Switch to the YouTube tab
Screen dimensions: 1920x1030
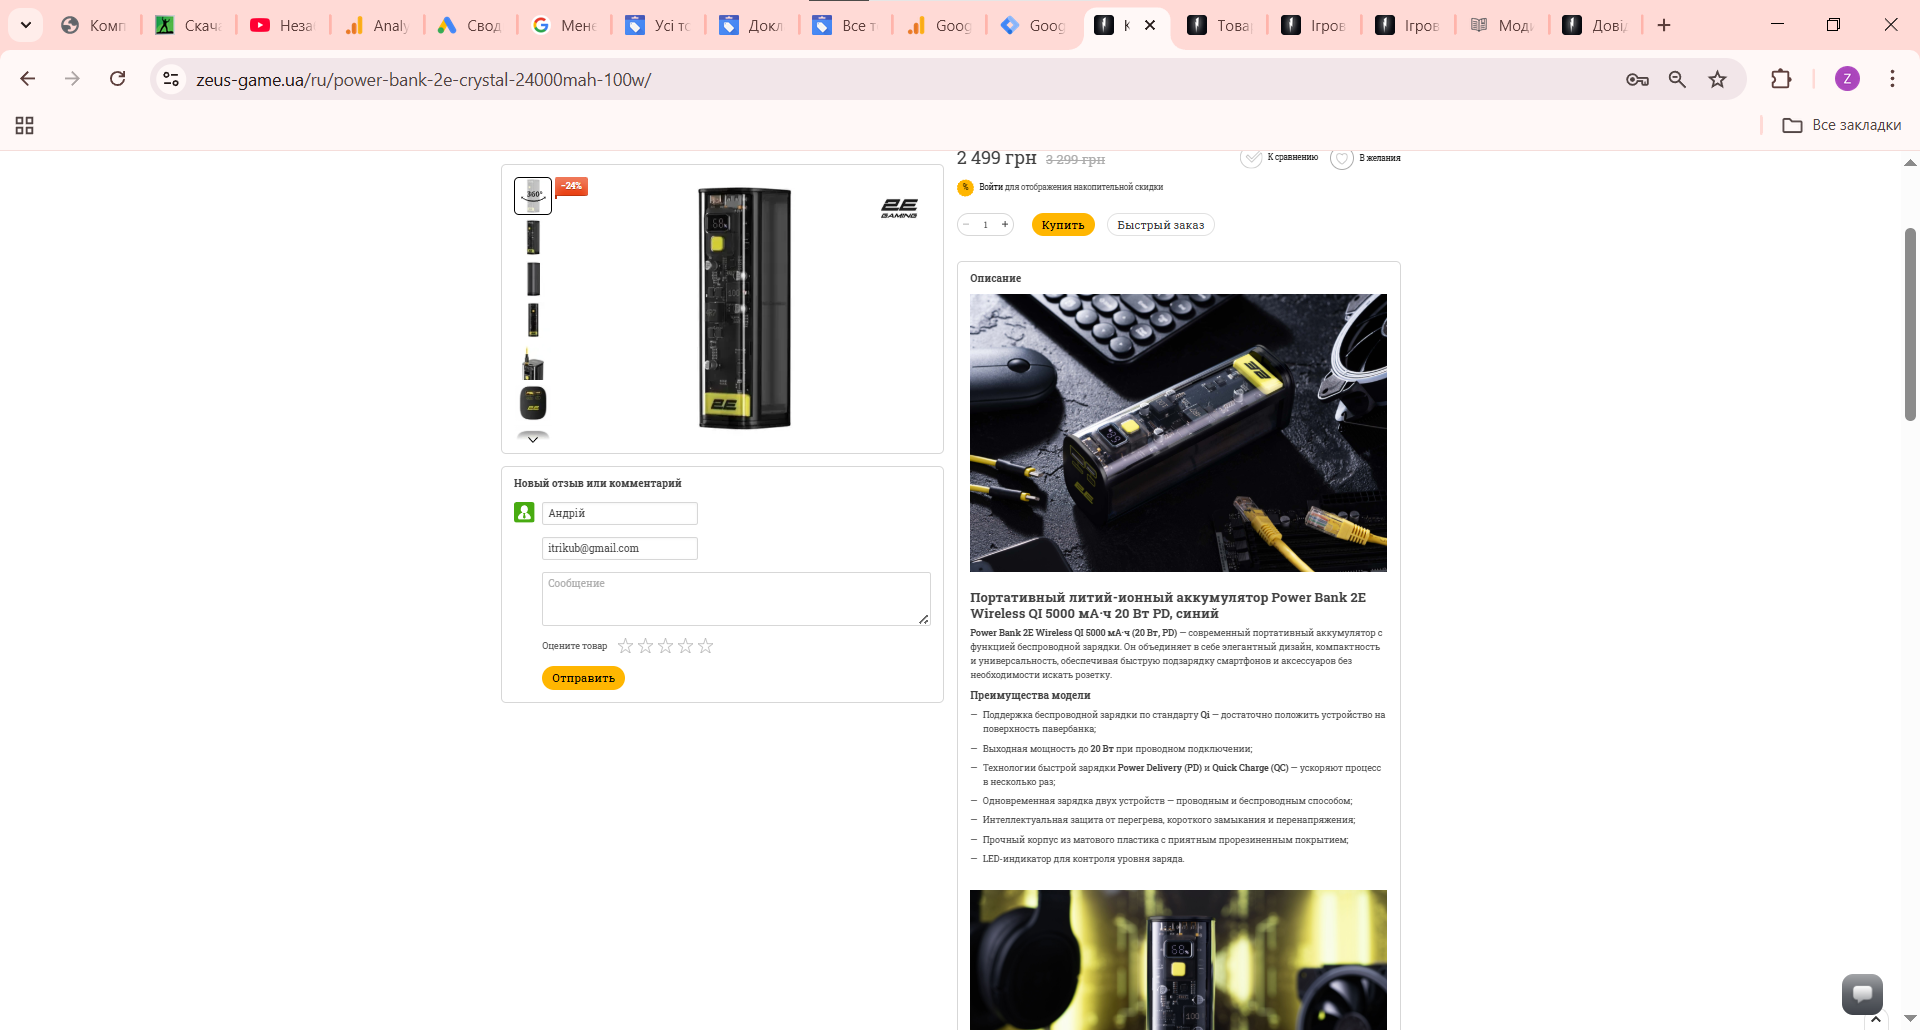tap(282, 25)
